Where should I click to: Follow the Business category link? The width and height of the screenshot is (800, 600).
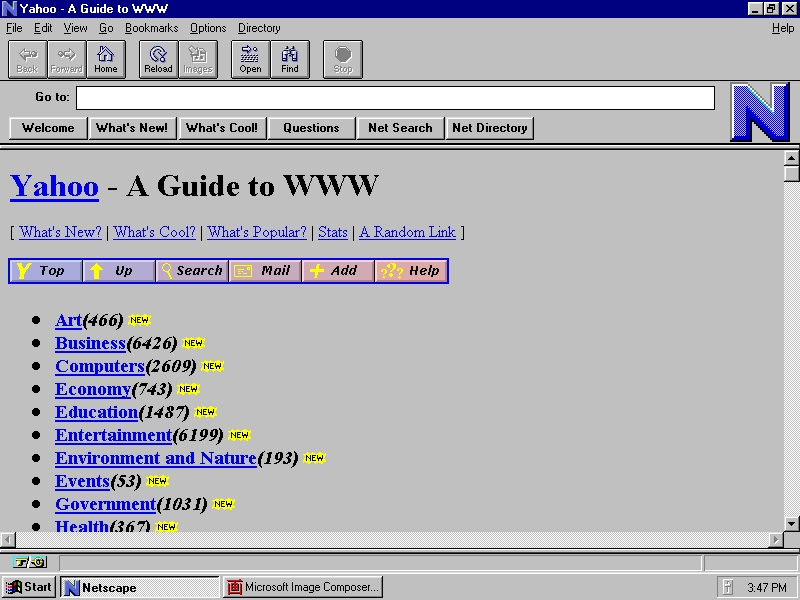click(x=90, y=343)
